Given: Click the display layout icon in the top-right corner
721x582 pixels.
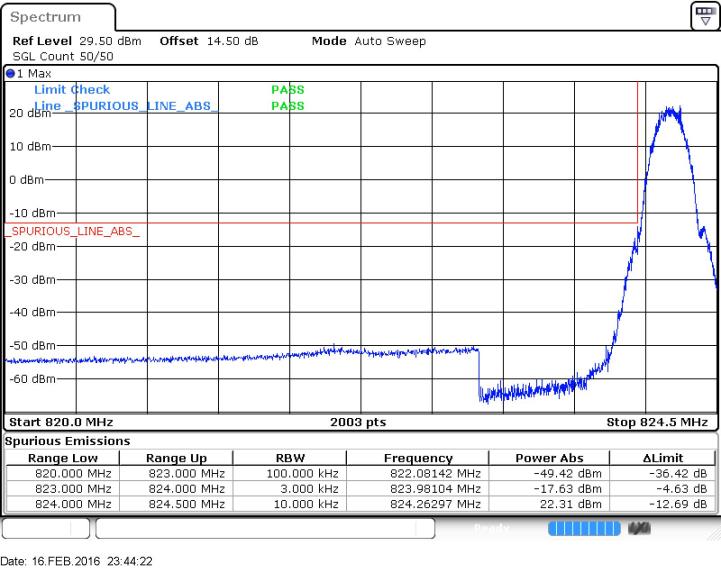Looking at the screenshot, I should click(705, 16).
